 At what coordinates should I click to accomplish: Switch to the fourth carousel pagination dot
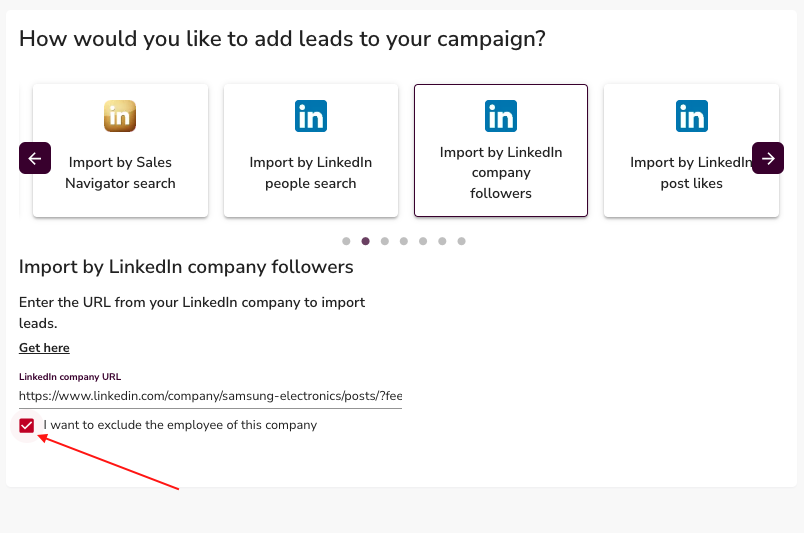[x=404, y=241]
